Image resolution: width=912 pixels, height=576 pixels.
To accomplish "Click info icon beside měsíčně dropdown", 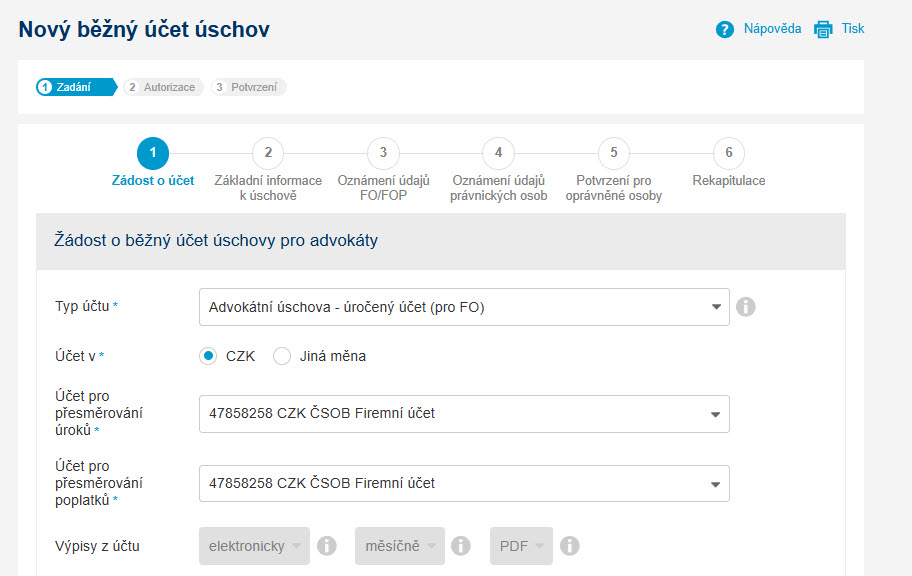I will (461, 546).
